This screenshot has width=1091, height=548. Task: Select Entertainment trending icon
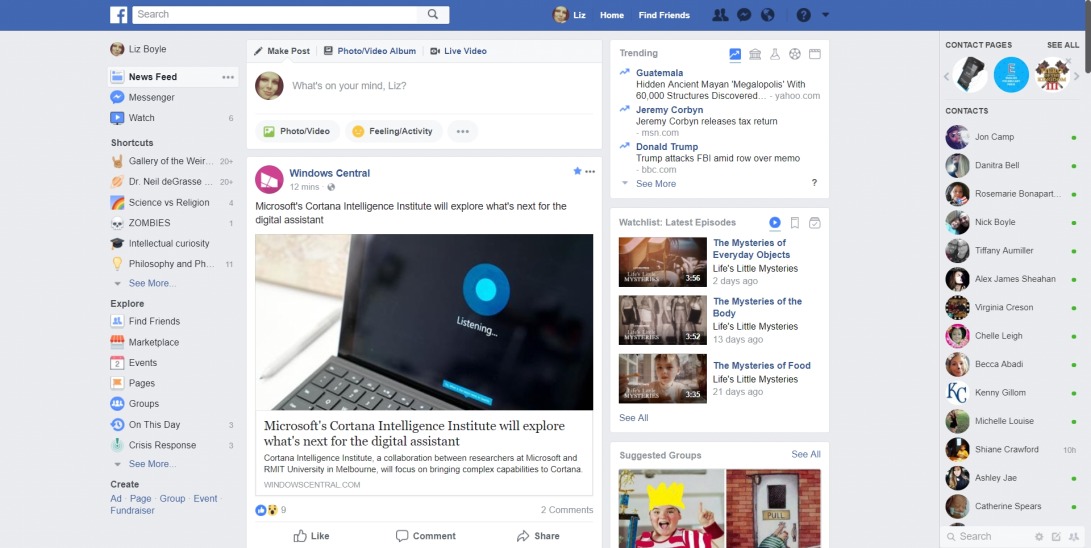pos(815,54)
